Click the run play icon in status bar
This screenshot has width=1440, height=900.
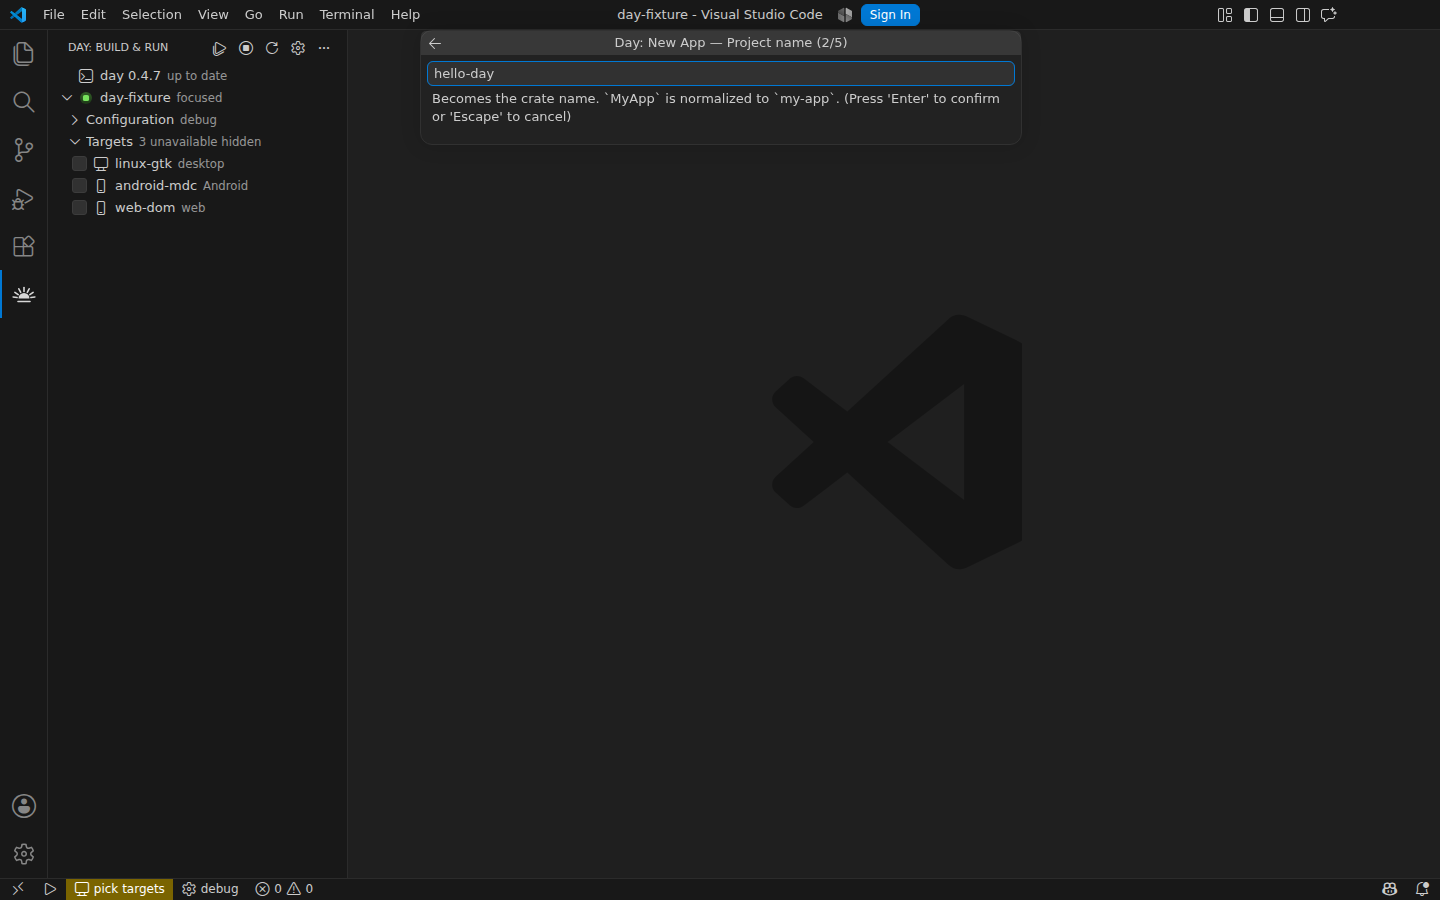(50, 889)
